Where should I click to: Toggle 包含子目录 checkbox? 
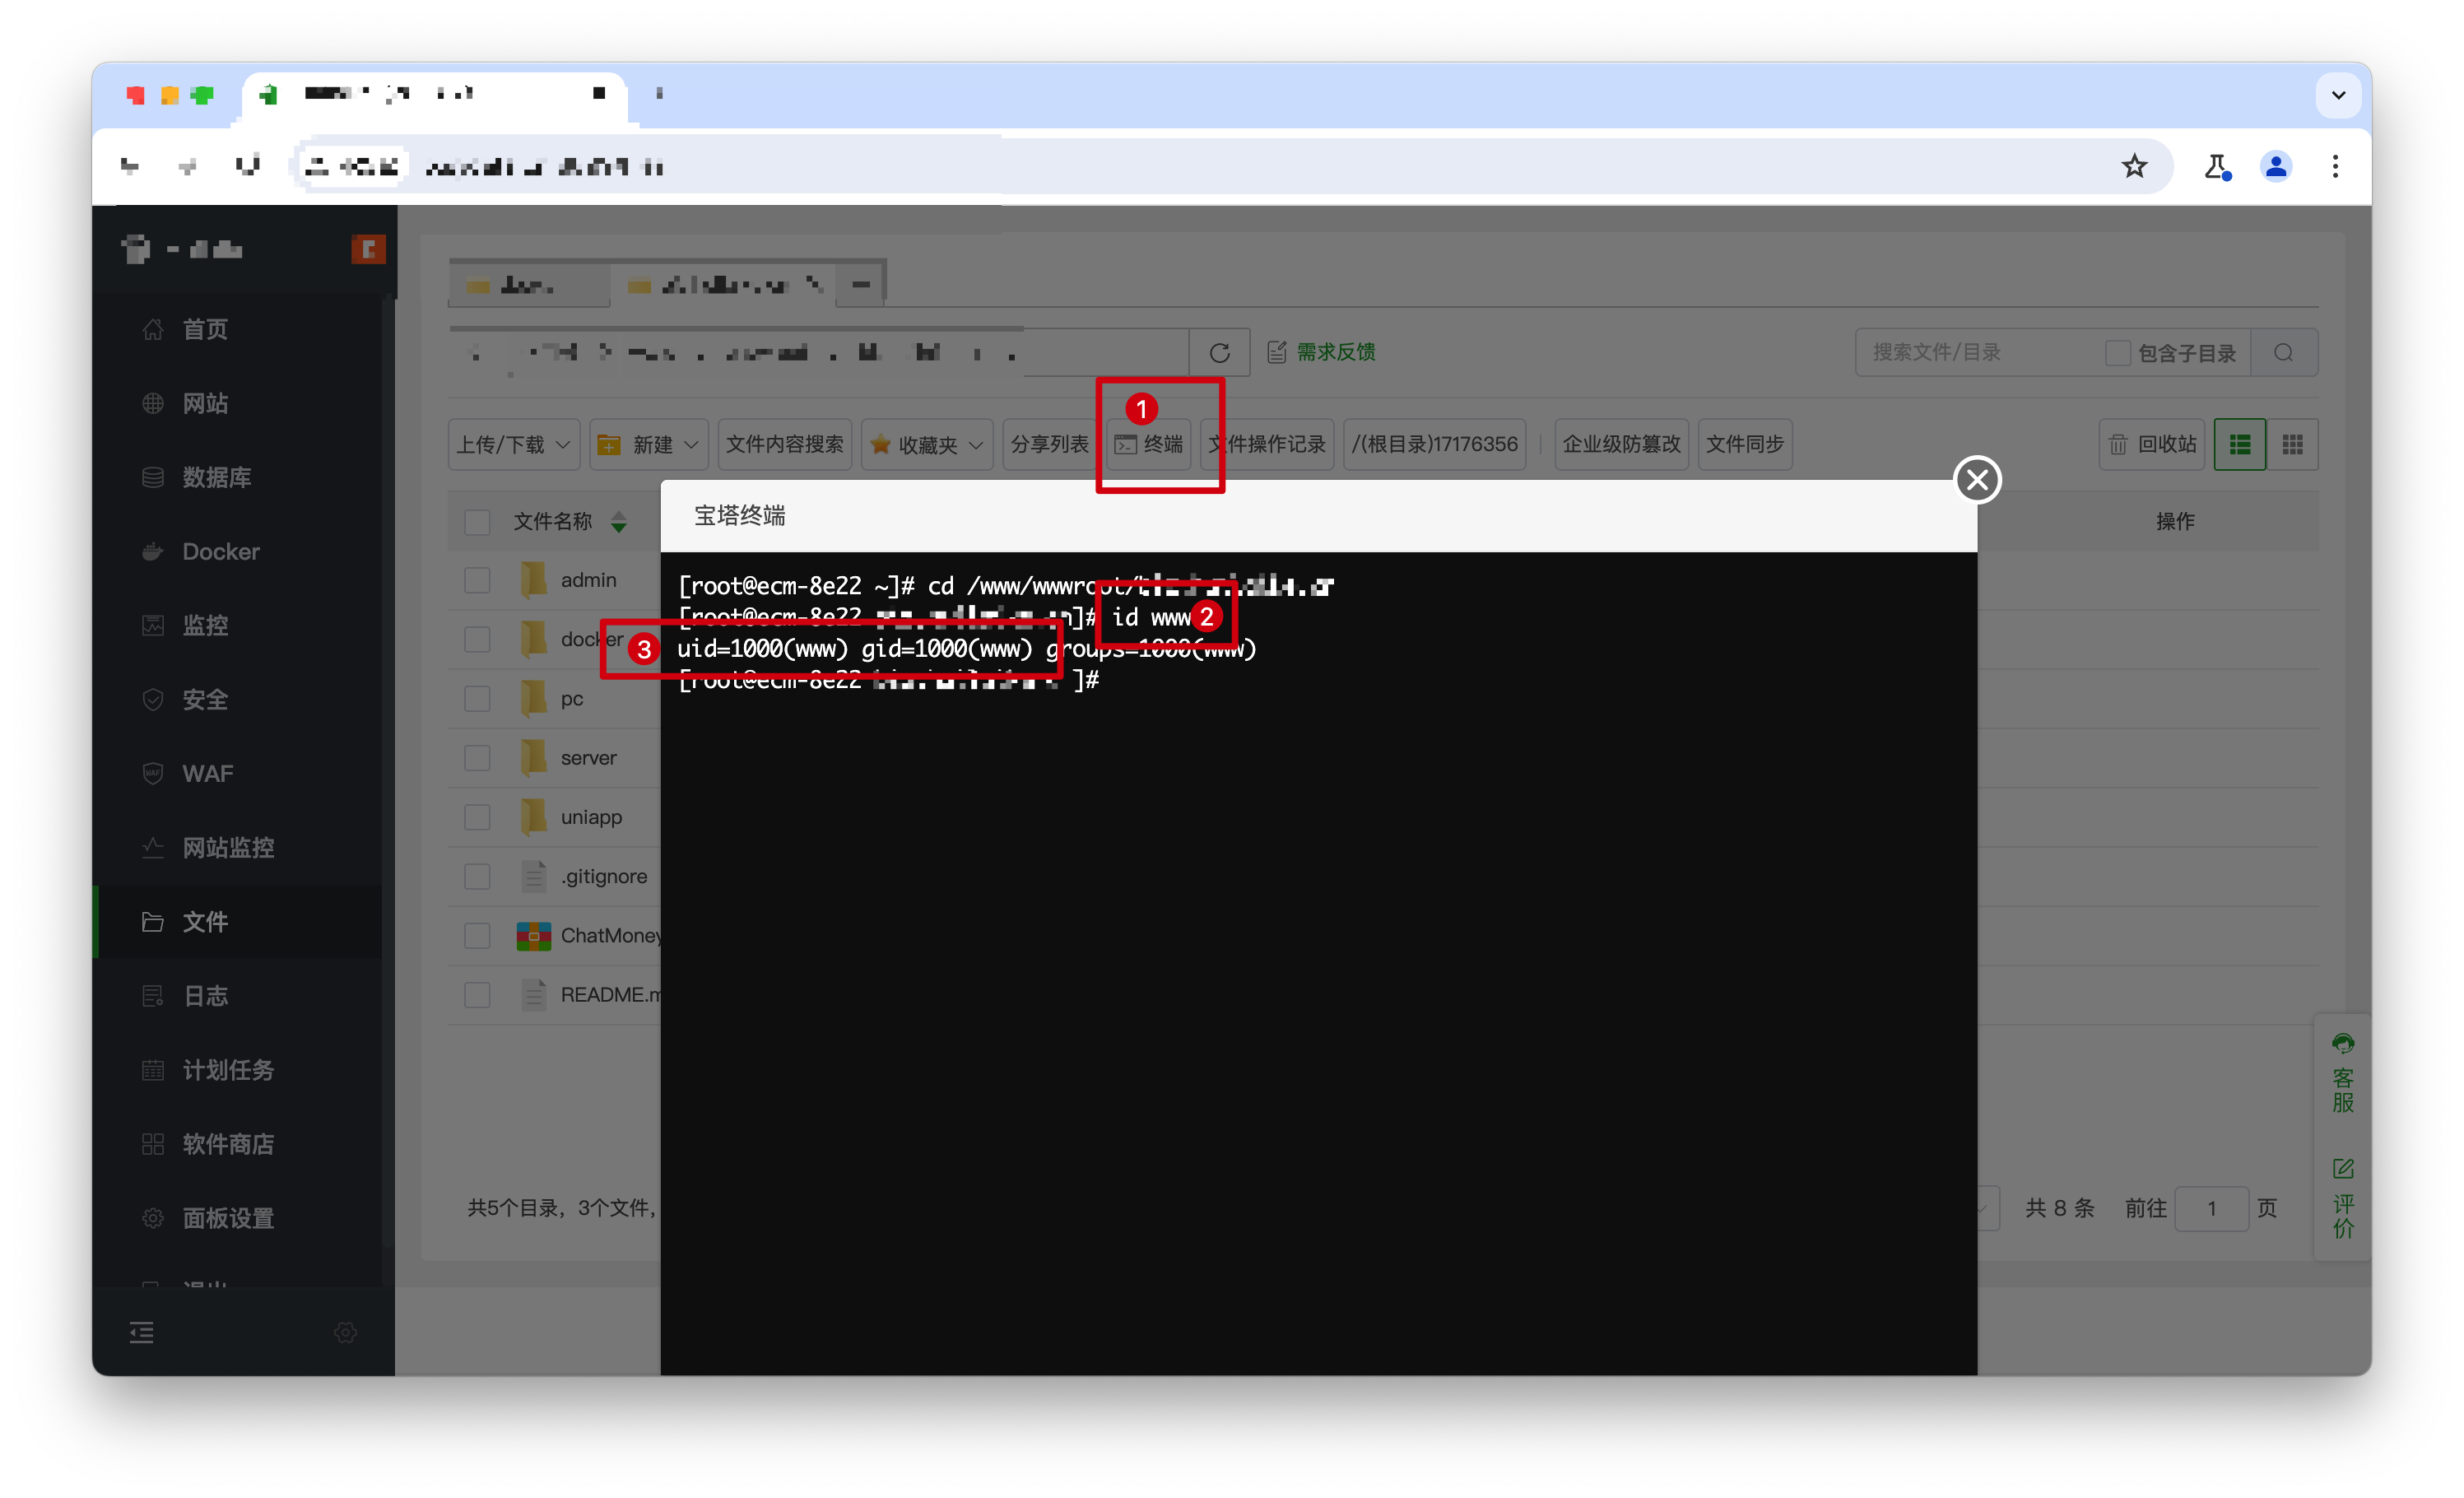(x=2117, y=352)
